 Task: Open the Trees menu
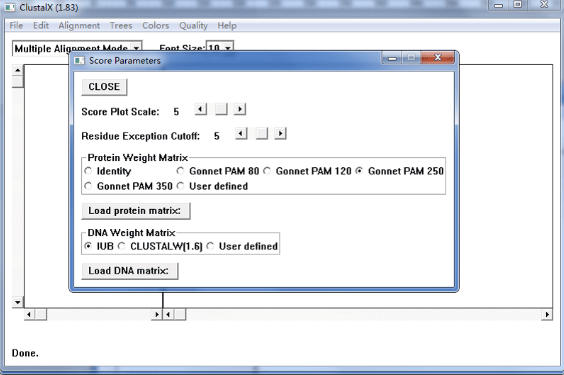[121, 26]
